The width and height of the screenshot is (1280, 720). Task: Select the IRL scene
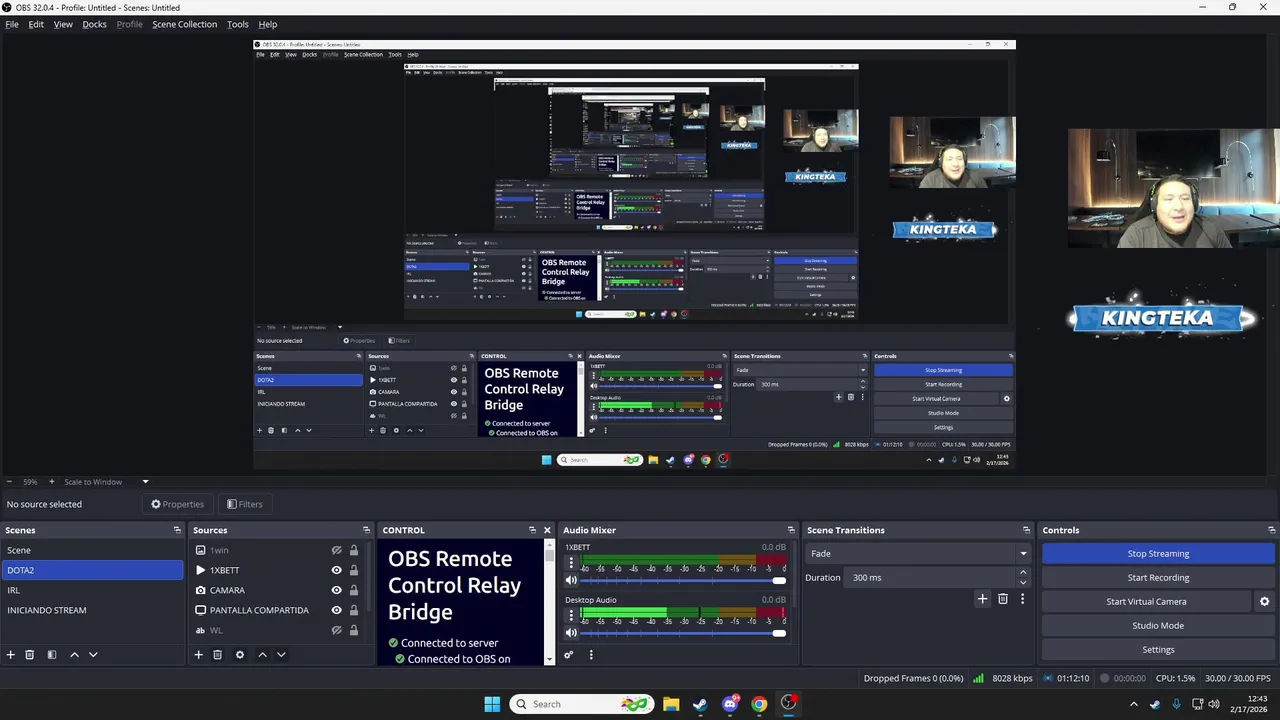tap(92, 590)
